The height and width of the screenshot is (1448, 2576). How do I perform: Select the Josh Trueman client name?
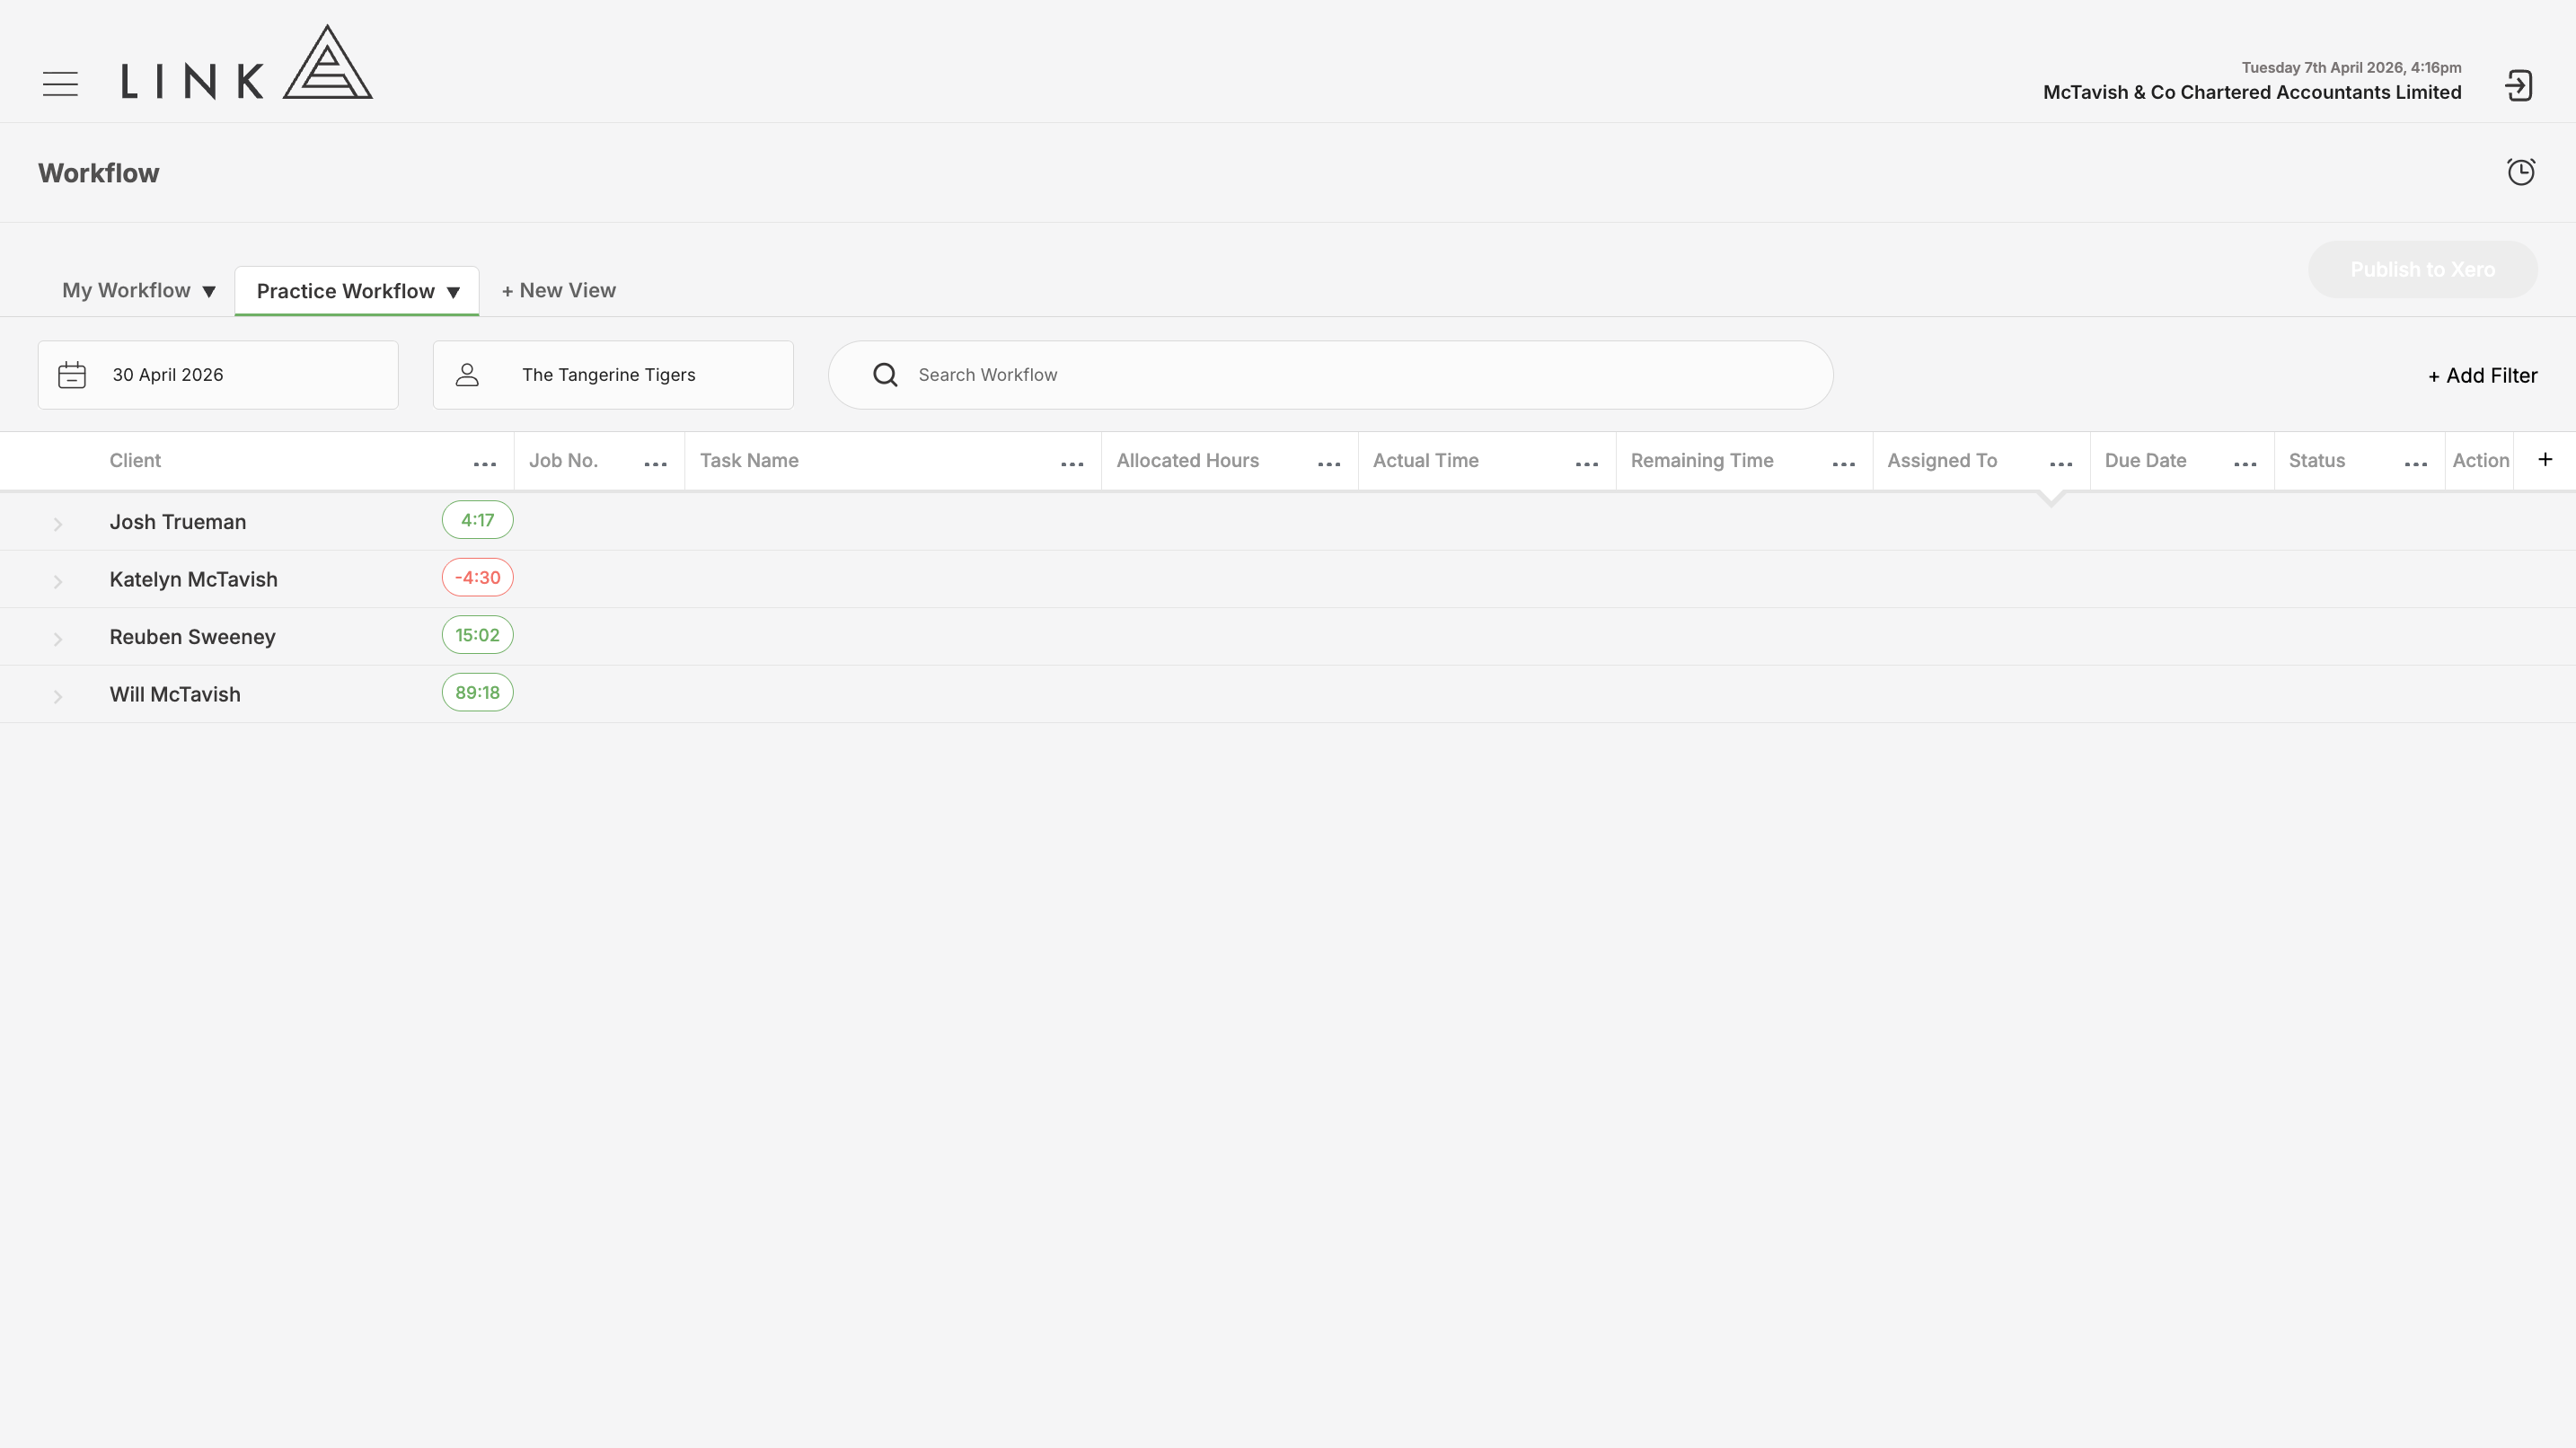tap(178, 522)
